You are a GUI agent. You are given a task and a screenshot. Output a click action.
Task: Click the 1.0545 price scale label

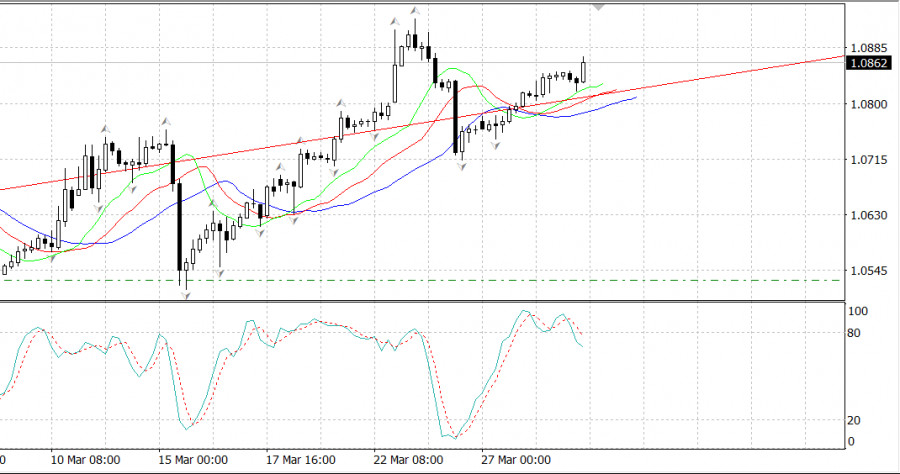click(x=869, y=271)
